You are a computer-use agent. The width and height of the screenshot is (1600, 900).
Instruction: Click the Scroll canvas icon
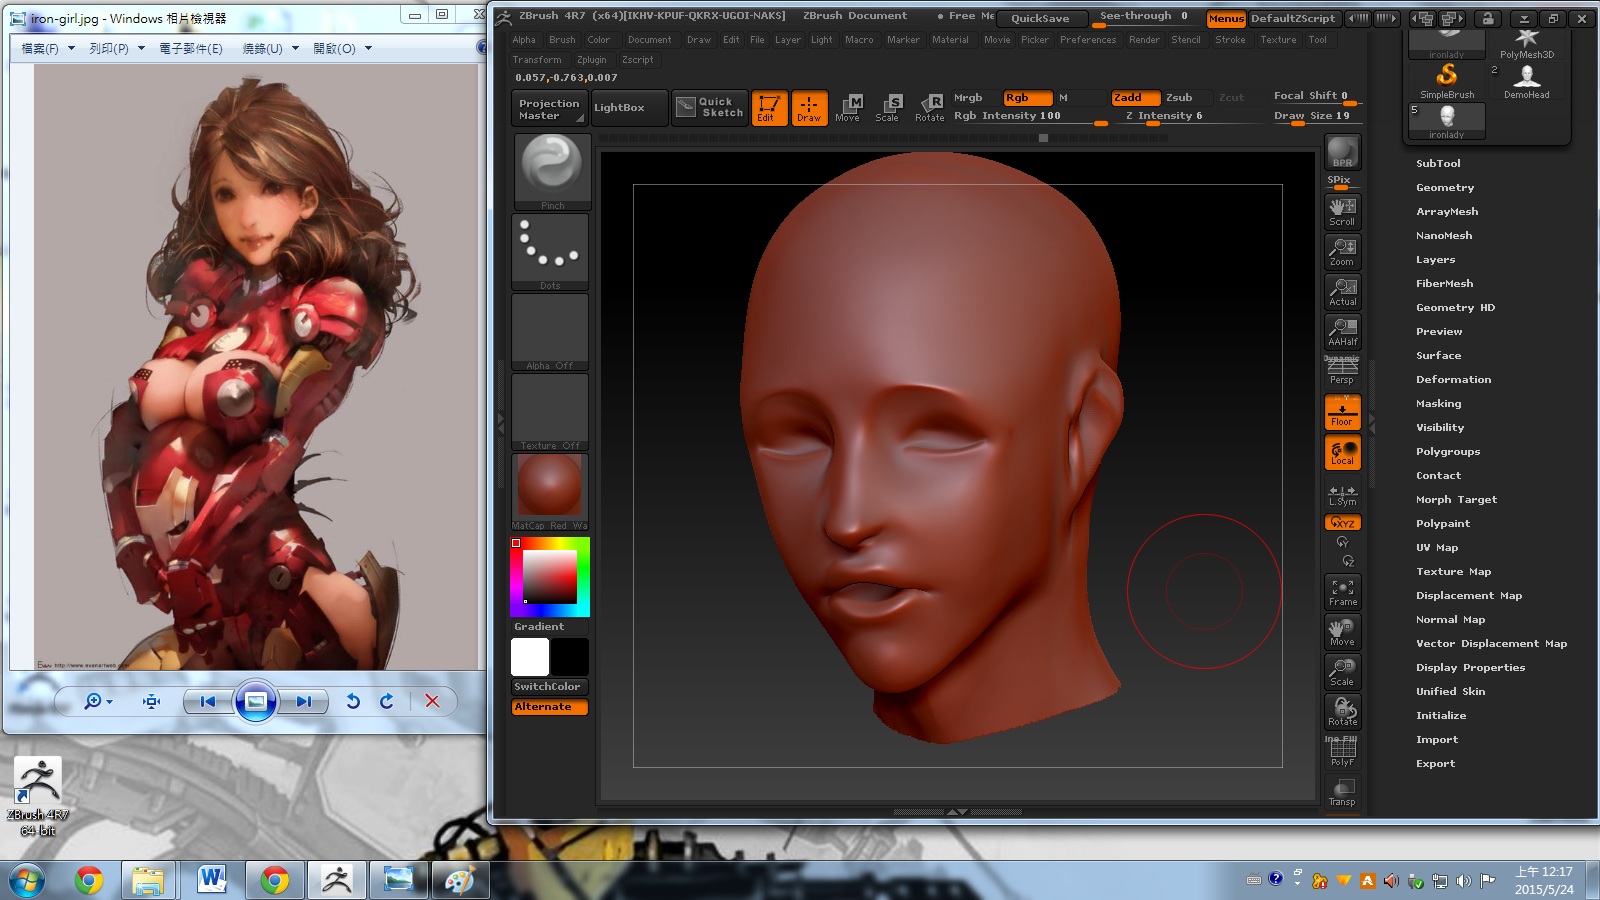(1342, 211)
